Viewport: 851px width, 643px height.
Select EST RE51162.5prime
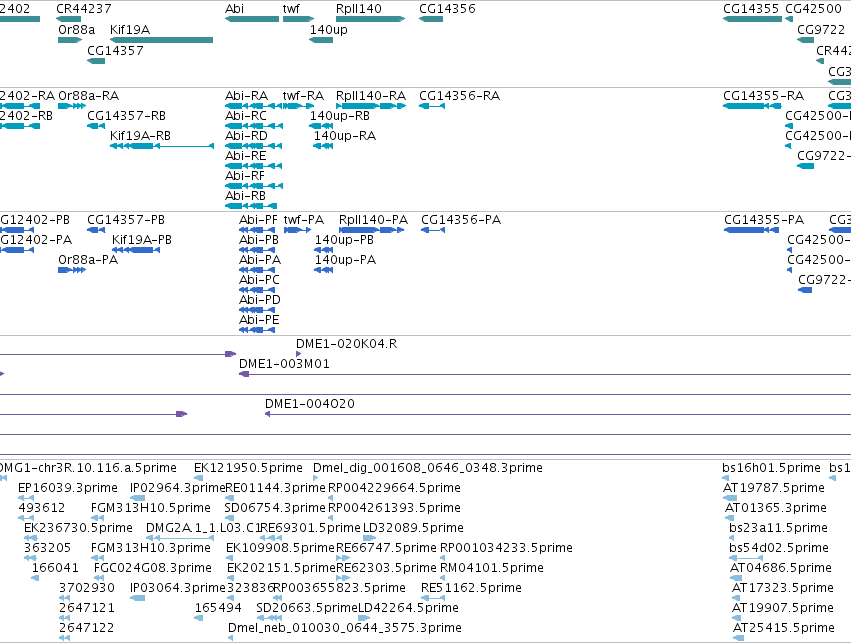[433, 598]
